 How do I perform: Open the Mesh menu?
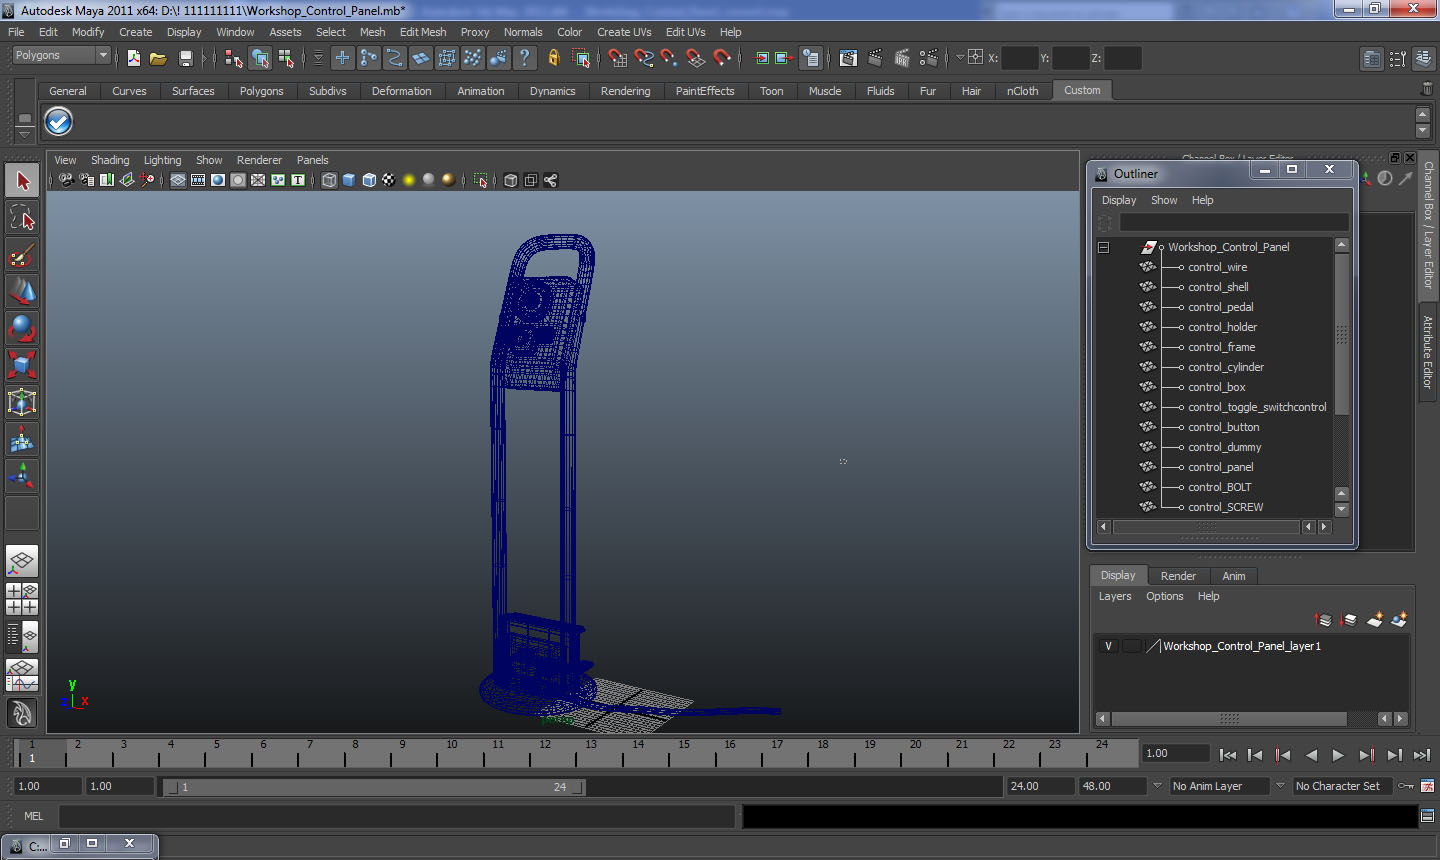[372, 32]
